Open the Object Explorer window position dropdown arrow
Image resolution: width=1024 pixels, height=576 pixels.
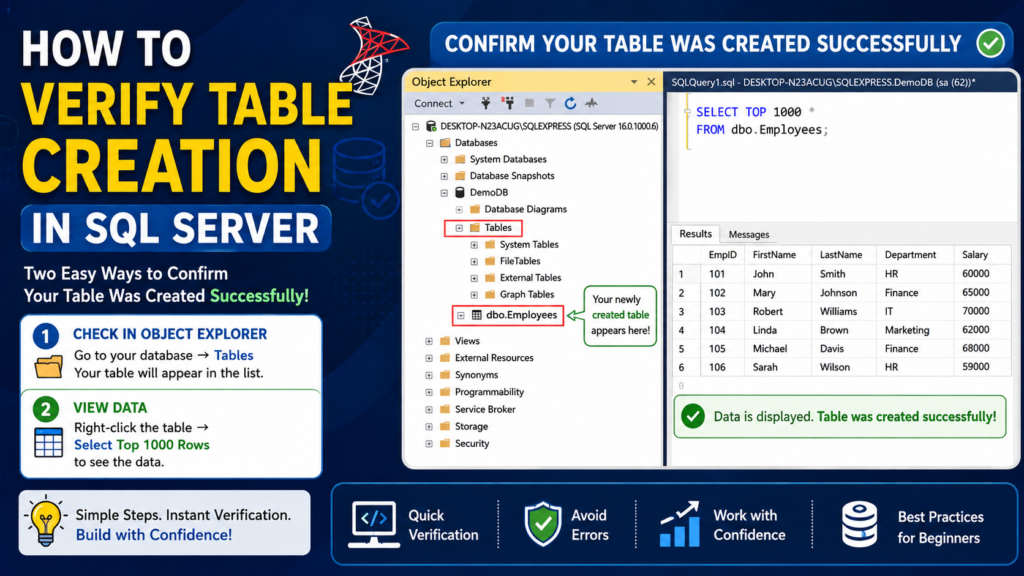point(633,82)
